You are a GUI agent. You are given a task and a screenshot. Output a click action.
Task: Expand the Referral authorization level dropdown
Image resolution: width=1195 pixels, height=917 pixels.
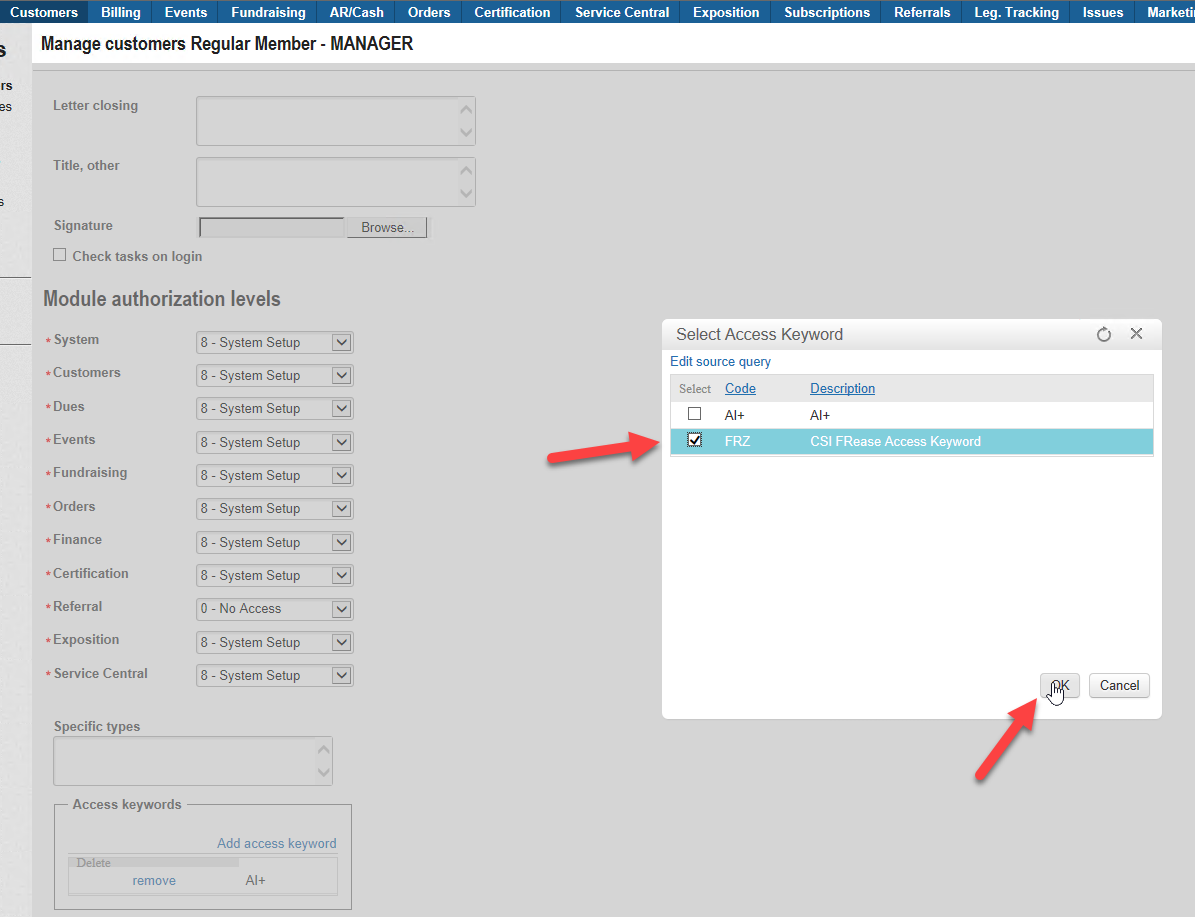pos(341,609)
